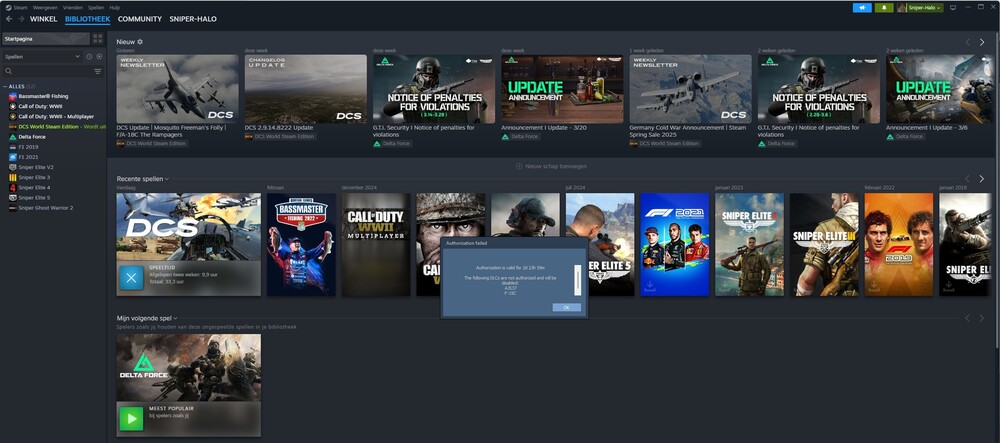Stop DCS with the blue X button
The image size is (1000, 443).
tap(131, 279)
